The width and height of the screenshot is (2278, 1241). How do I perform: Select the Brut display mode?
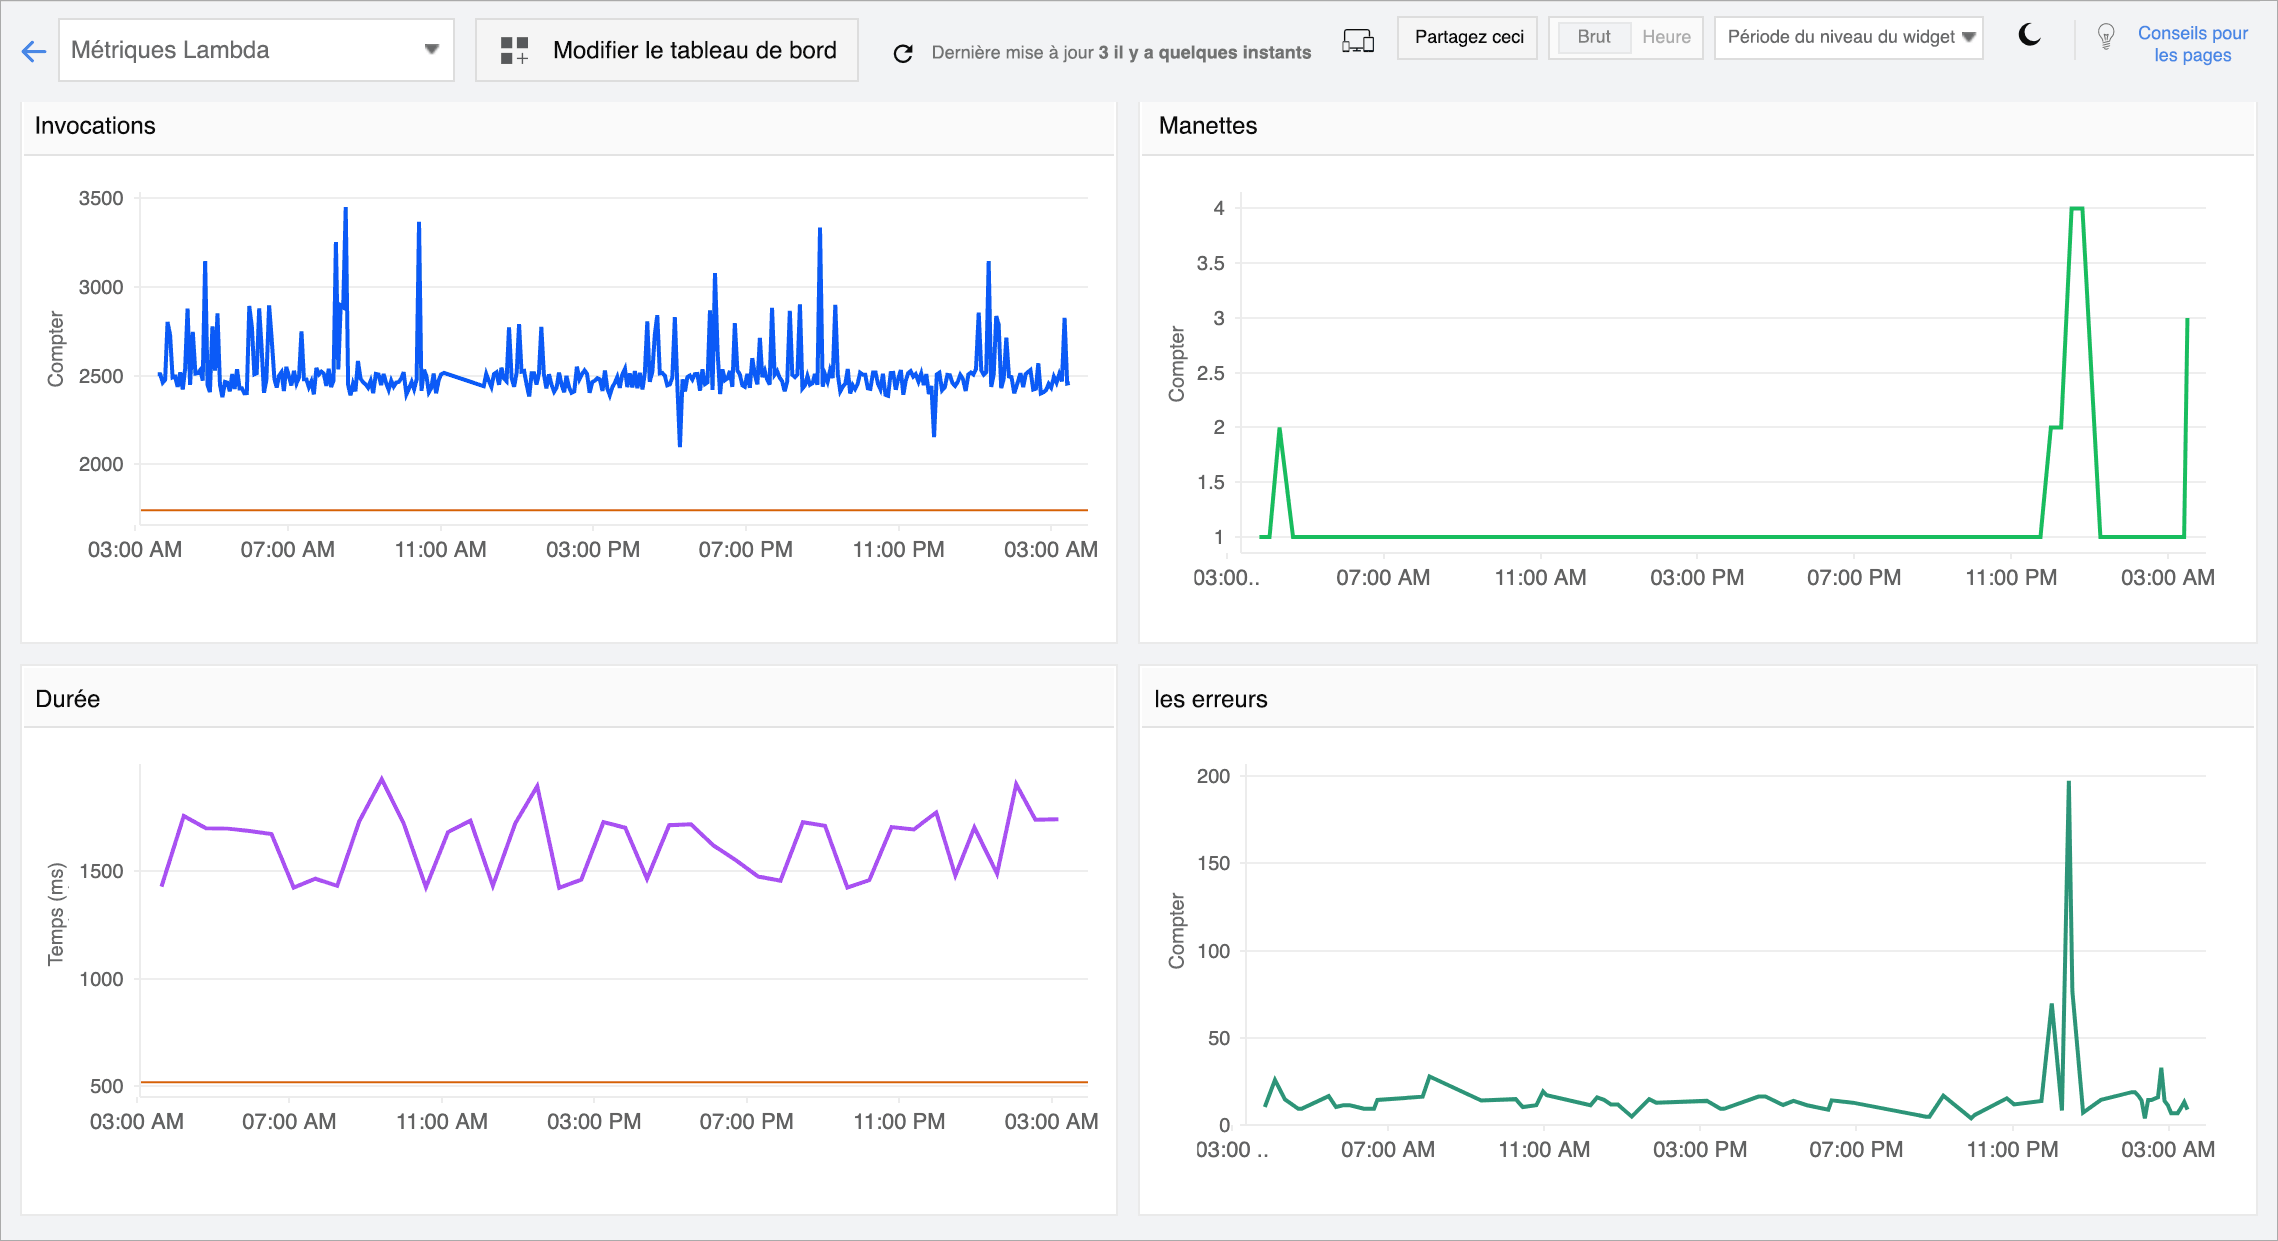pyautogui.click(x=1592, y=37)
